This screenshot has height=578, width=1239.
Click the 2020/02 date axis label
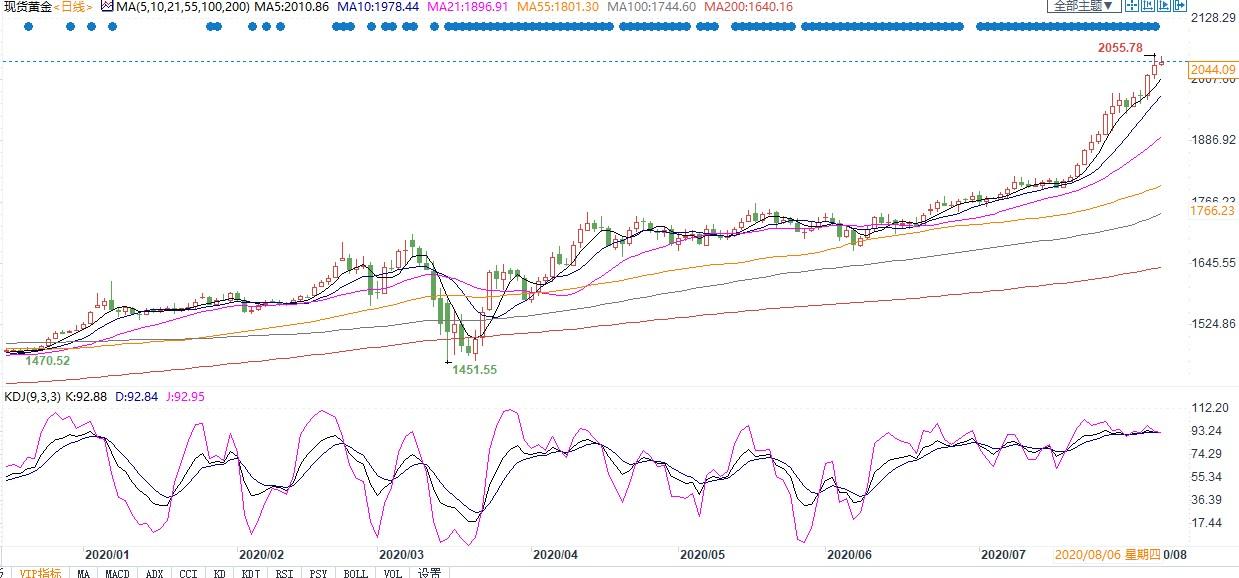click(261, 554)
